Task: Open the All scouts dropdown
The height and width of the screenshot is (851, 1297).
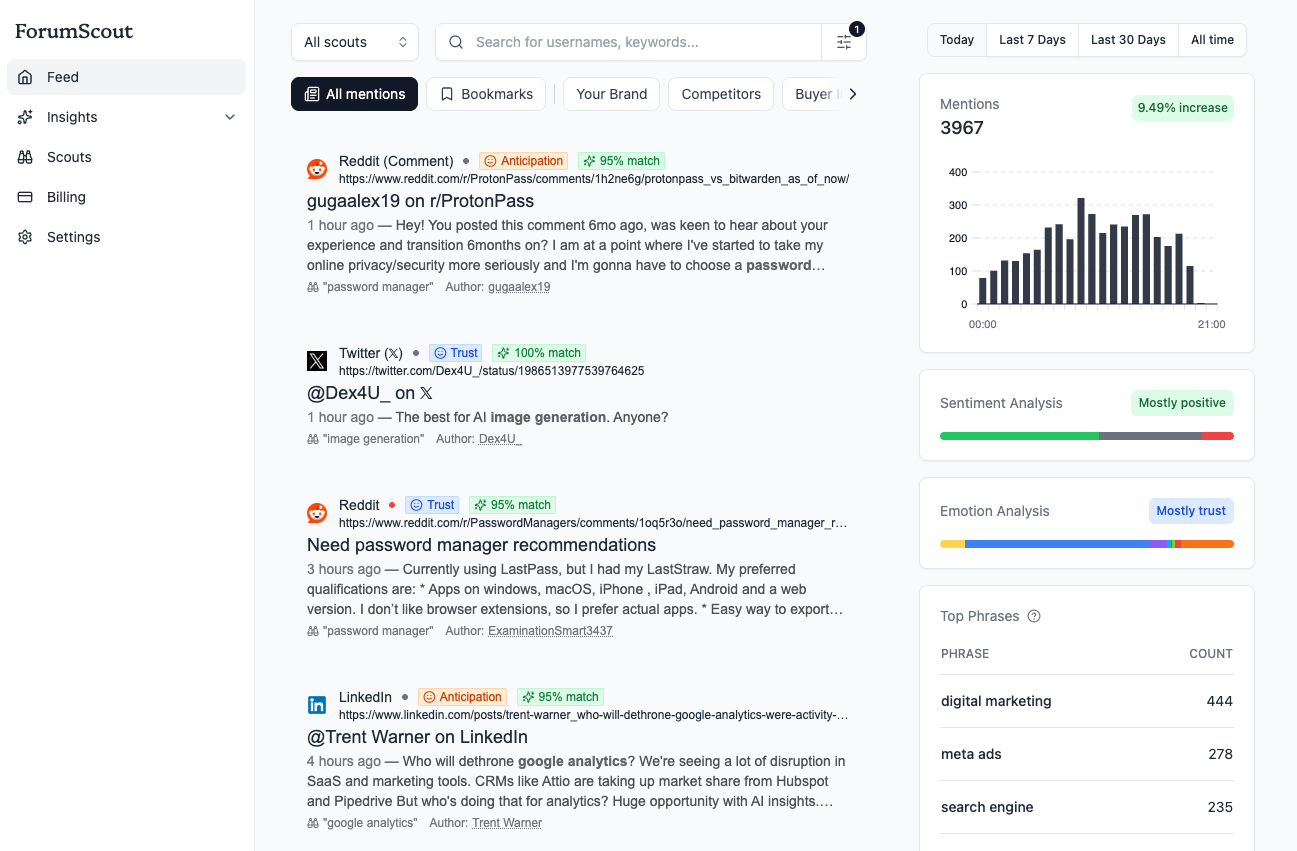Action: [x=355, y=42]
